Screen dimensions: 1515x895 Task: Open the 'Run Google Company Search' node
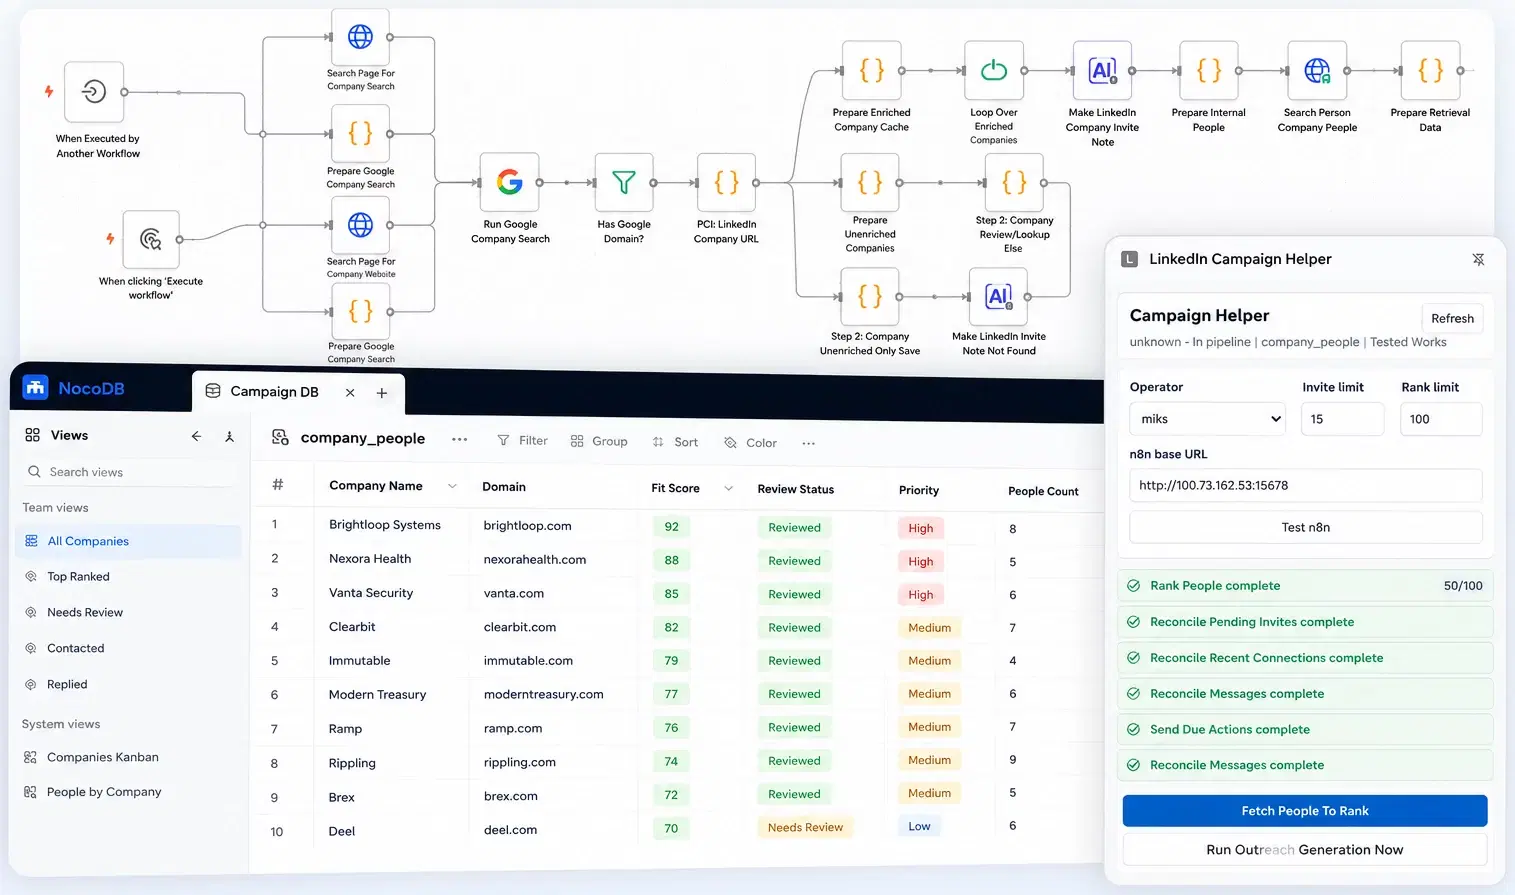[x=510, y=182]
